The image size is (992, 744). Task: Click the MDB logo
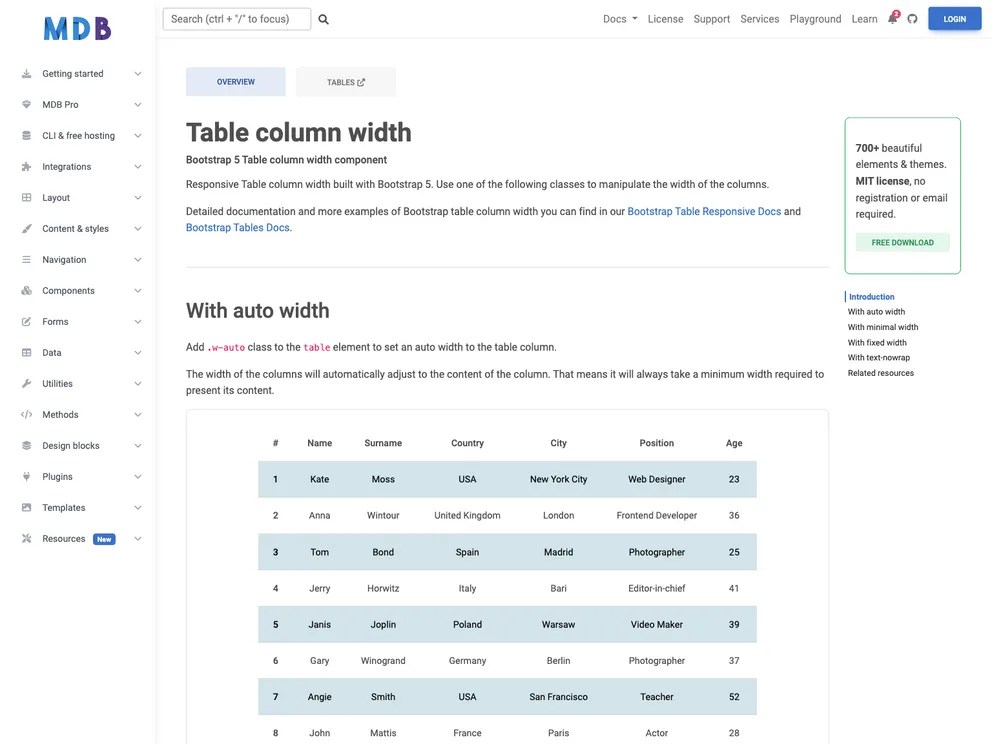75,27
